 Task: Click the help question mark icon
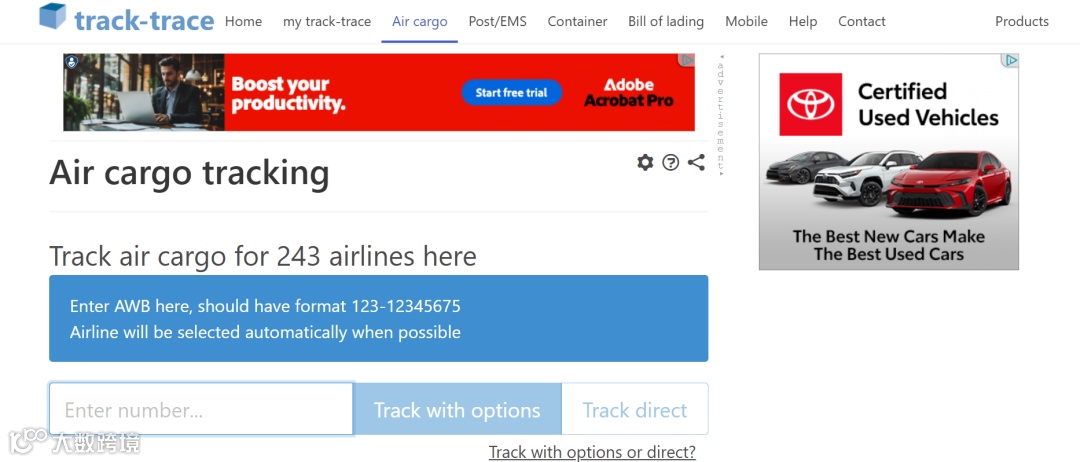(671, 162)
